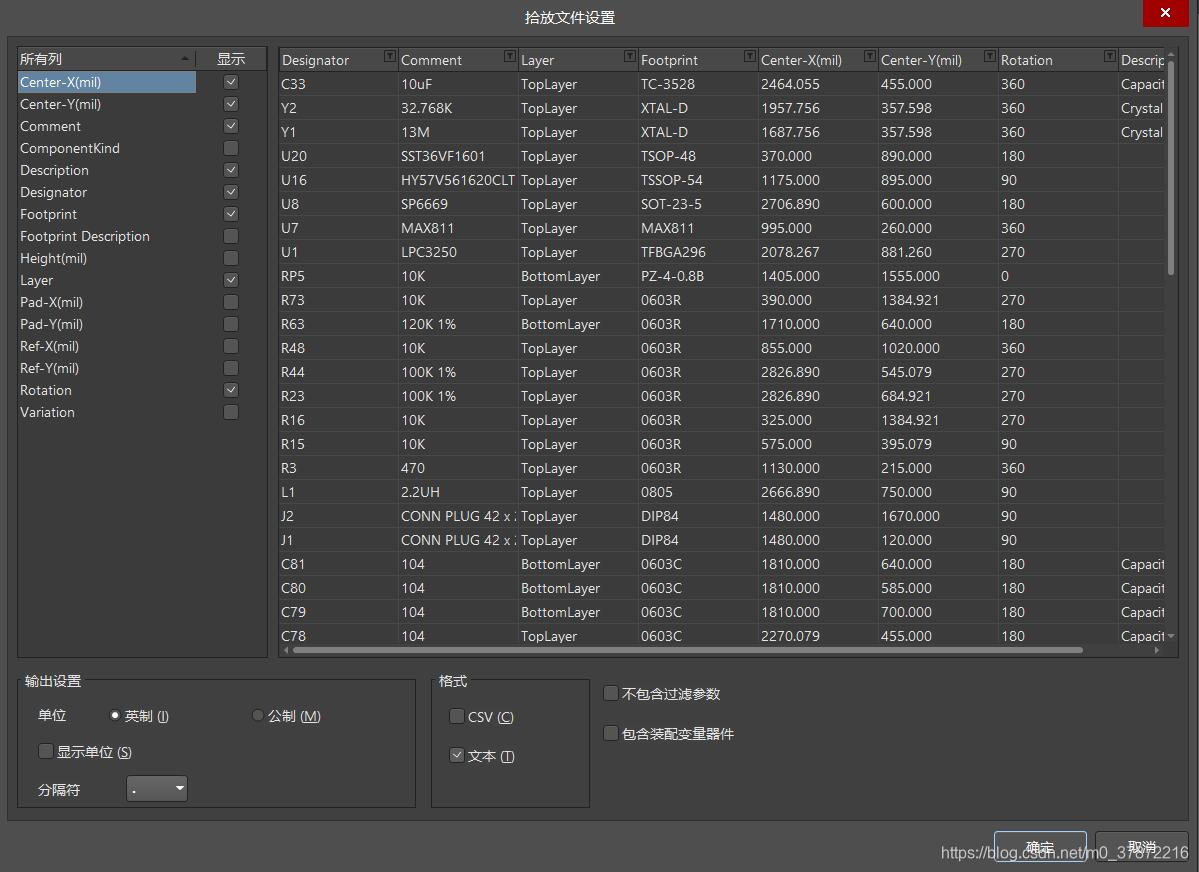Select table row RP5
This screenshot has height=872, width=1199.
click(722, 276)
